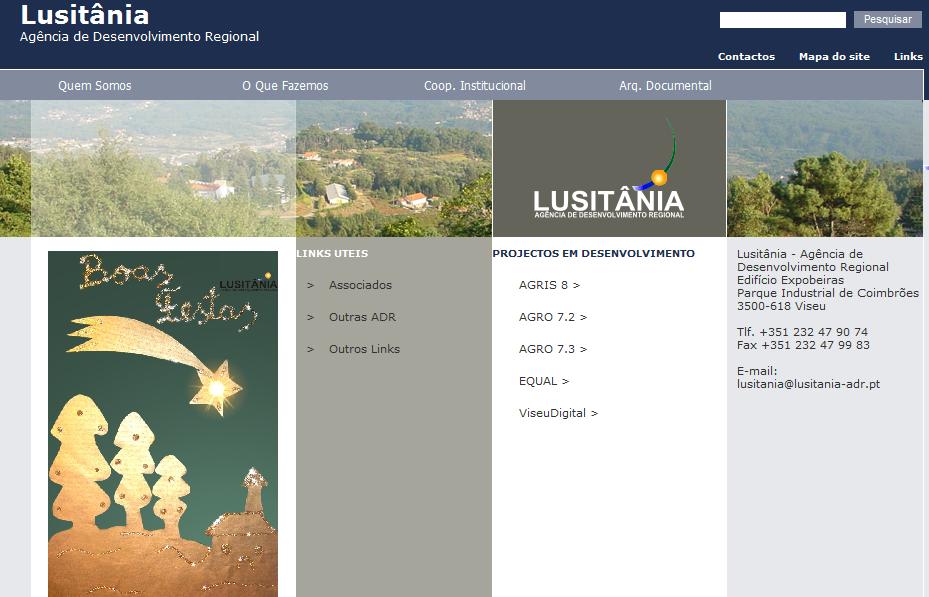Click Agência de Desenvolvimento Regional subtitle

coord(139,36)
